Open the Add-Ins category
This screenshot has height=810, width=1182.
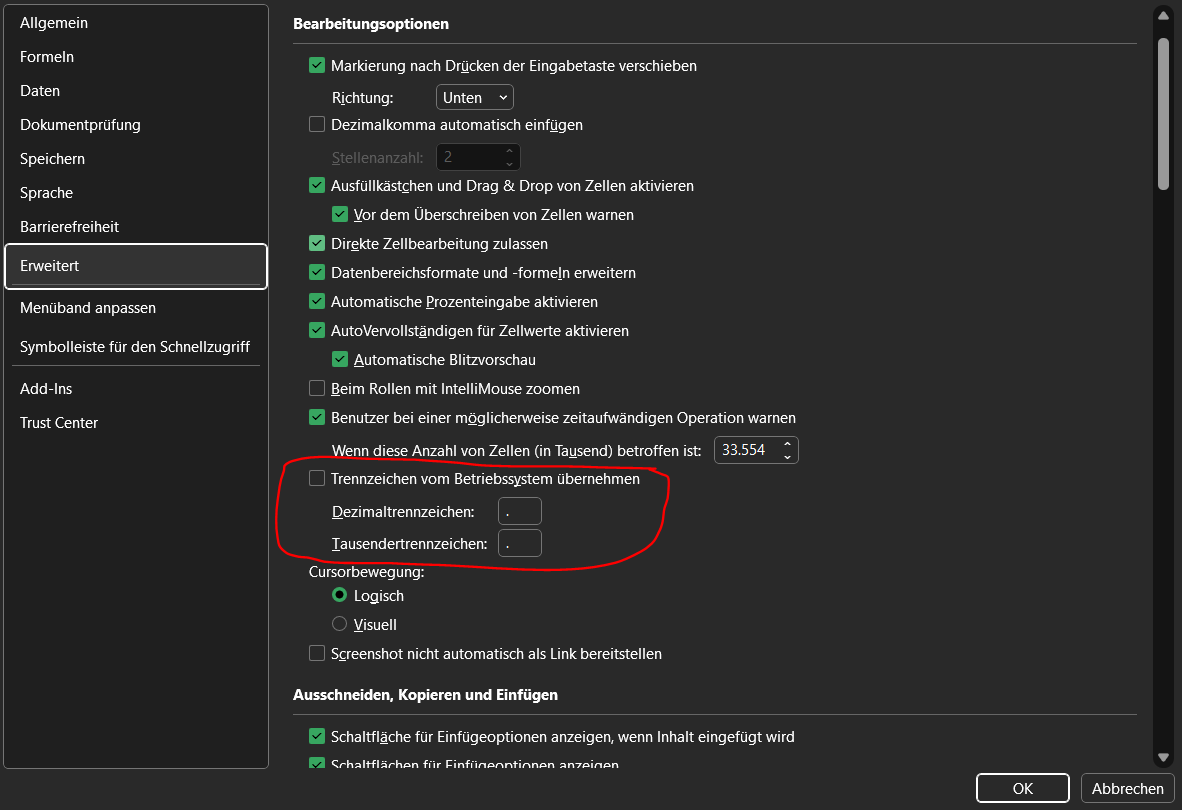click(x=46, y=389)
